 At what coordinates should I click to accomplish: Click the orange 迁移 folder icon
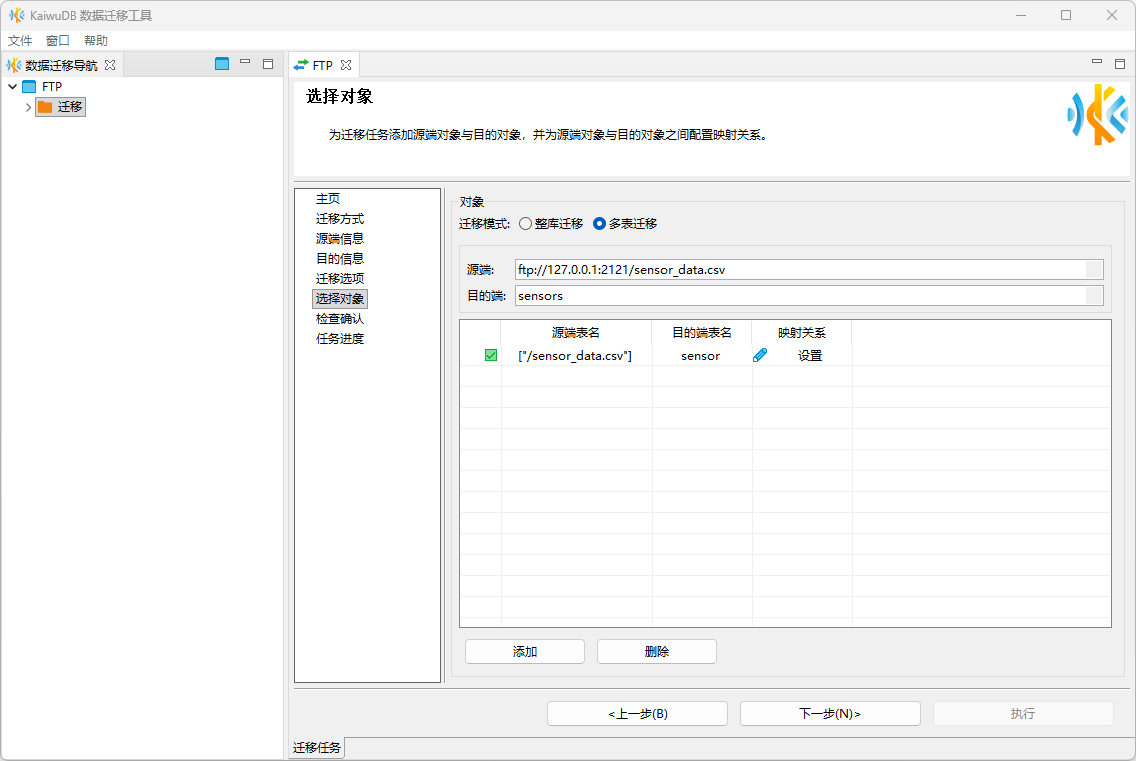pyautogui.click(x=45, y=107)
